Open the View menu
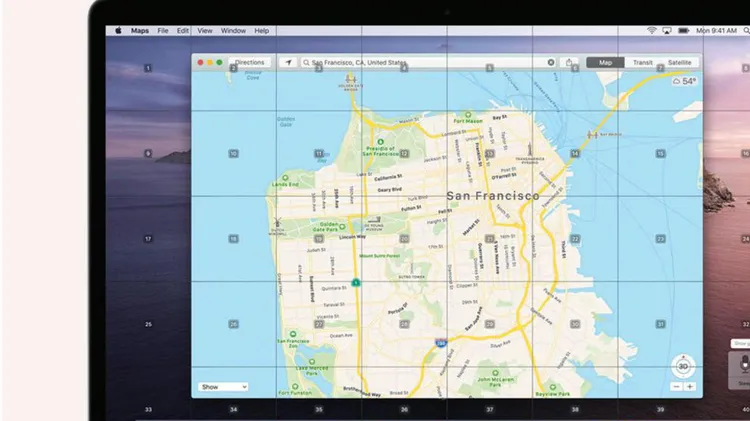 205,31
